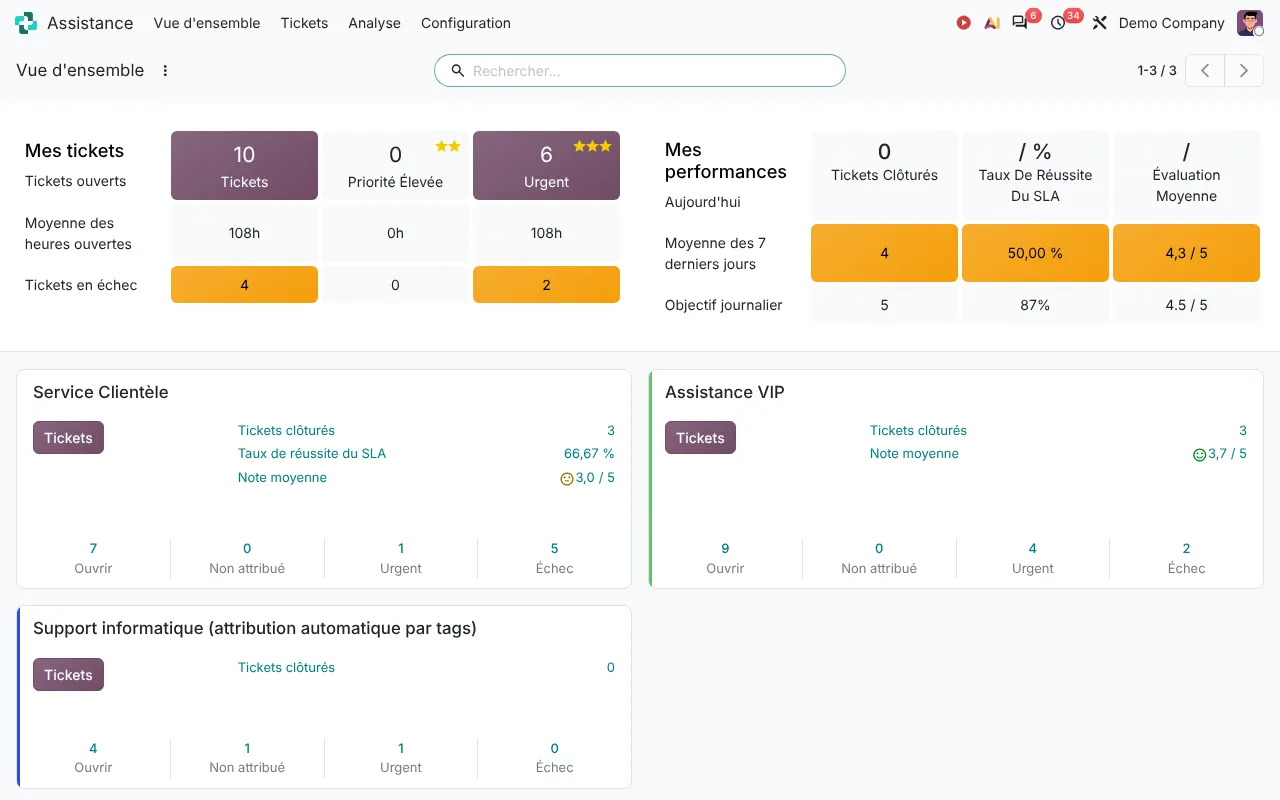
Task: View 9 Ouvrir tickets in Assistance VIP
Action: [725, 558]
